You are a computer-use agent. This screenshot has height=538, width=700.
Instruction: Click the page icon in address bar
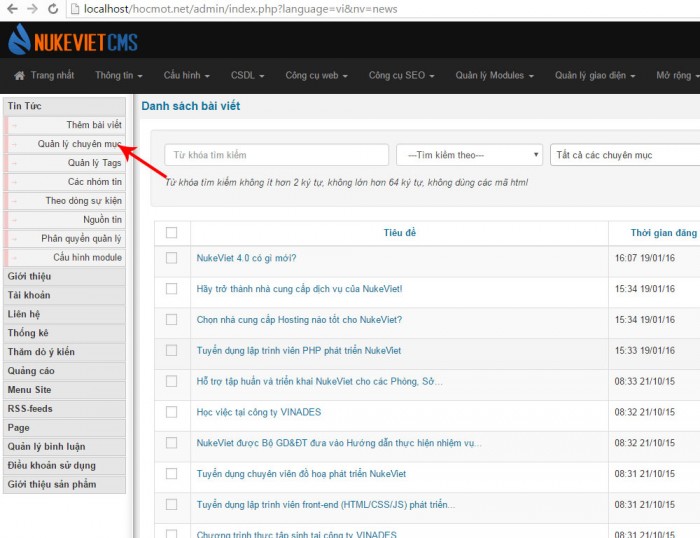click(x=75, y=9)
